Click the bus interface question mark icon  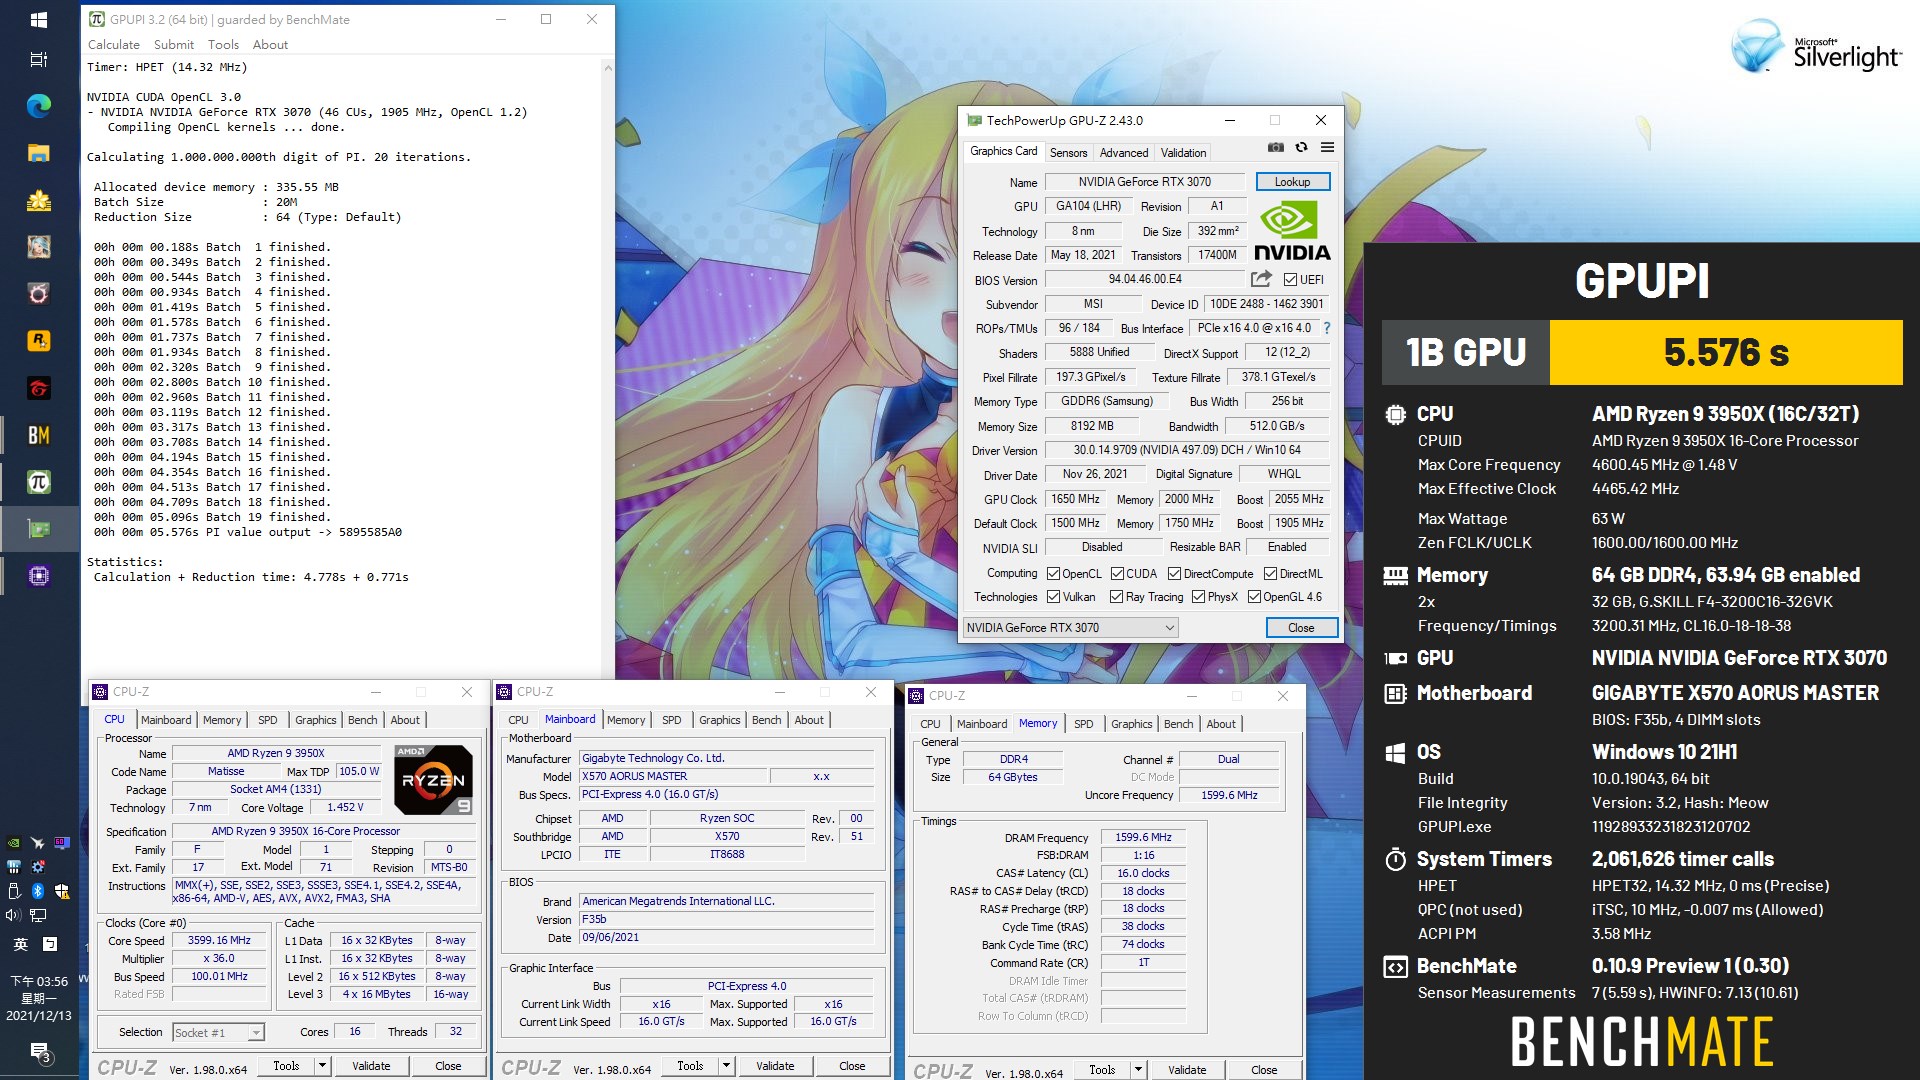(1327, 328)
